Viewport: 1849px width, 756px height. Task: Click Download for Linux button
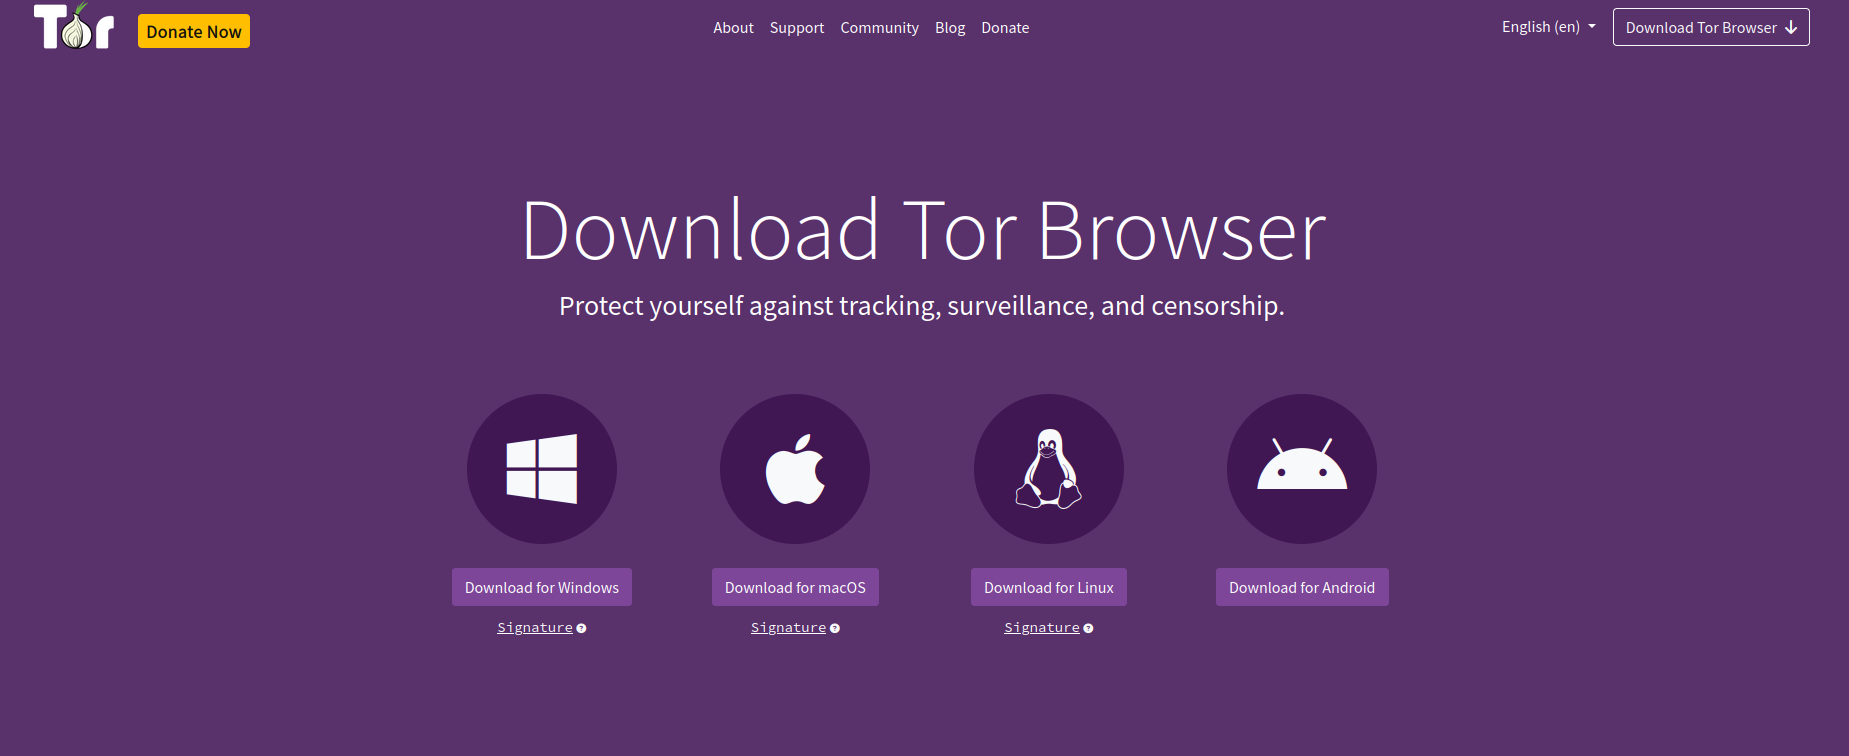tap(1049, 587)
